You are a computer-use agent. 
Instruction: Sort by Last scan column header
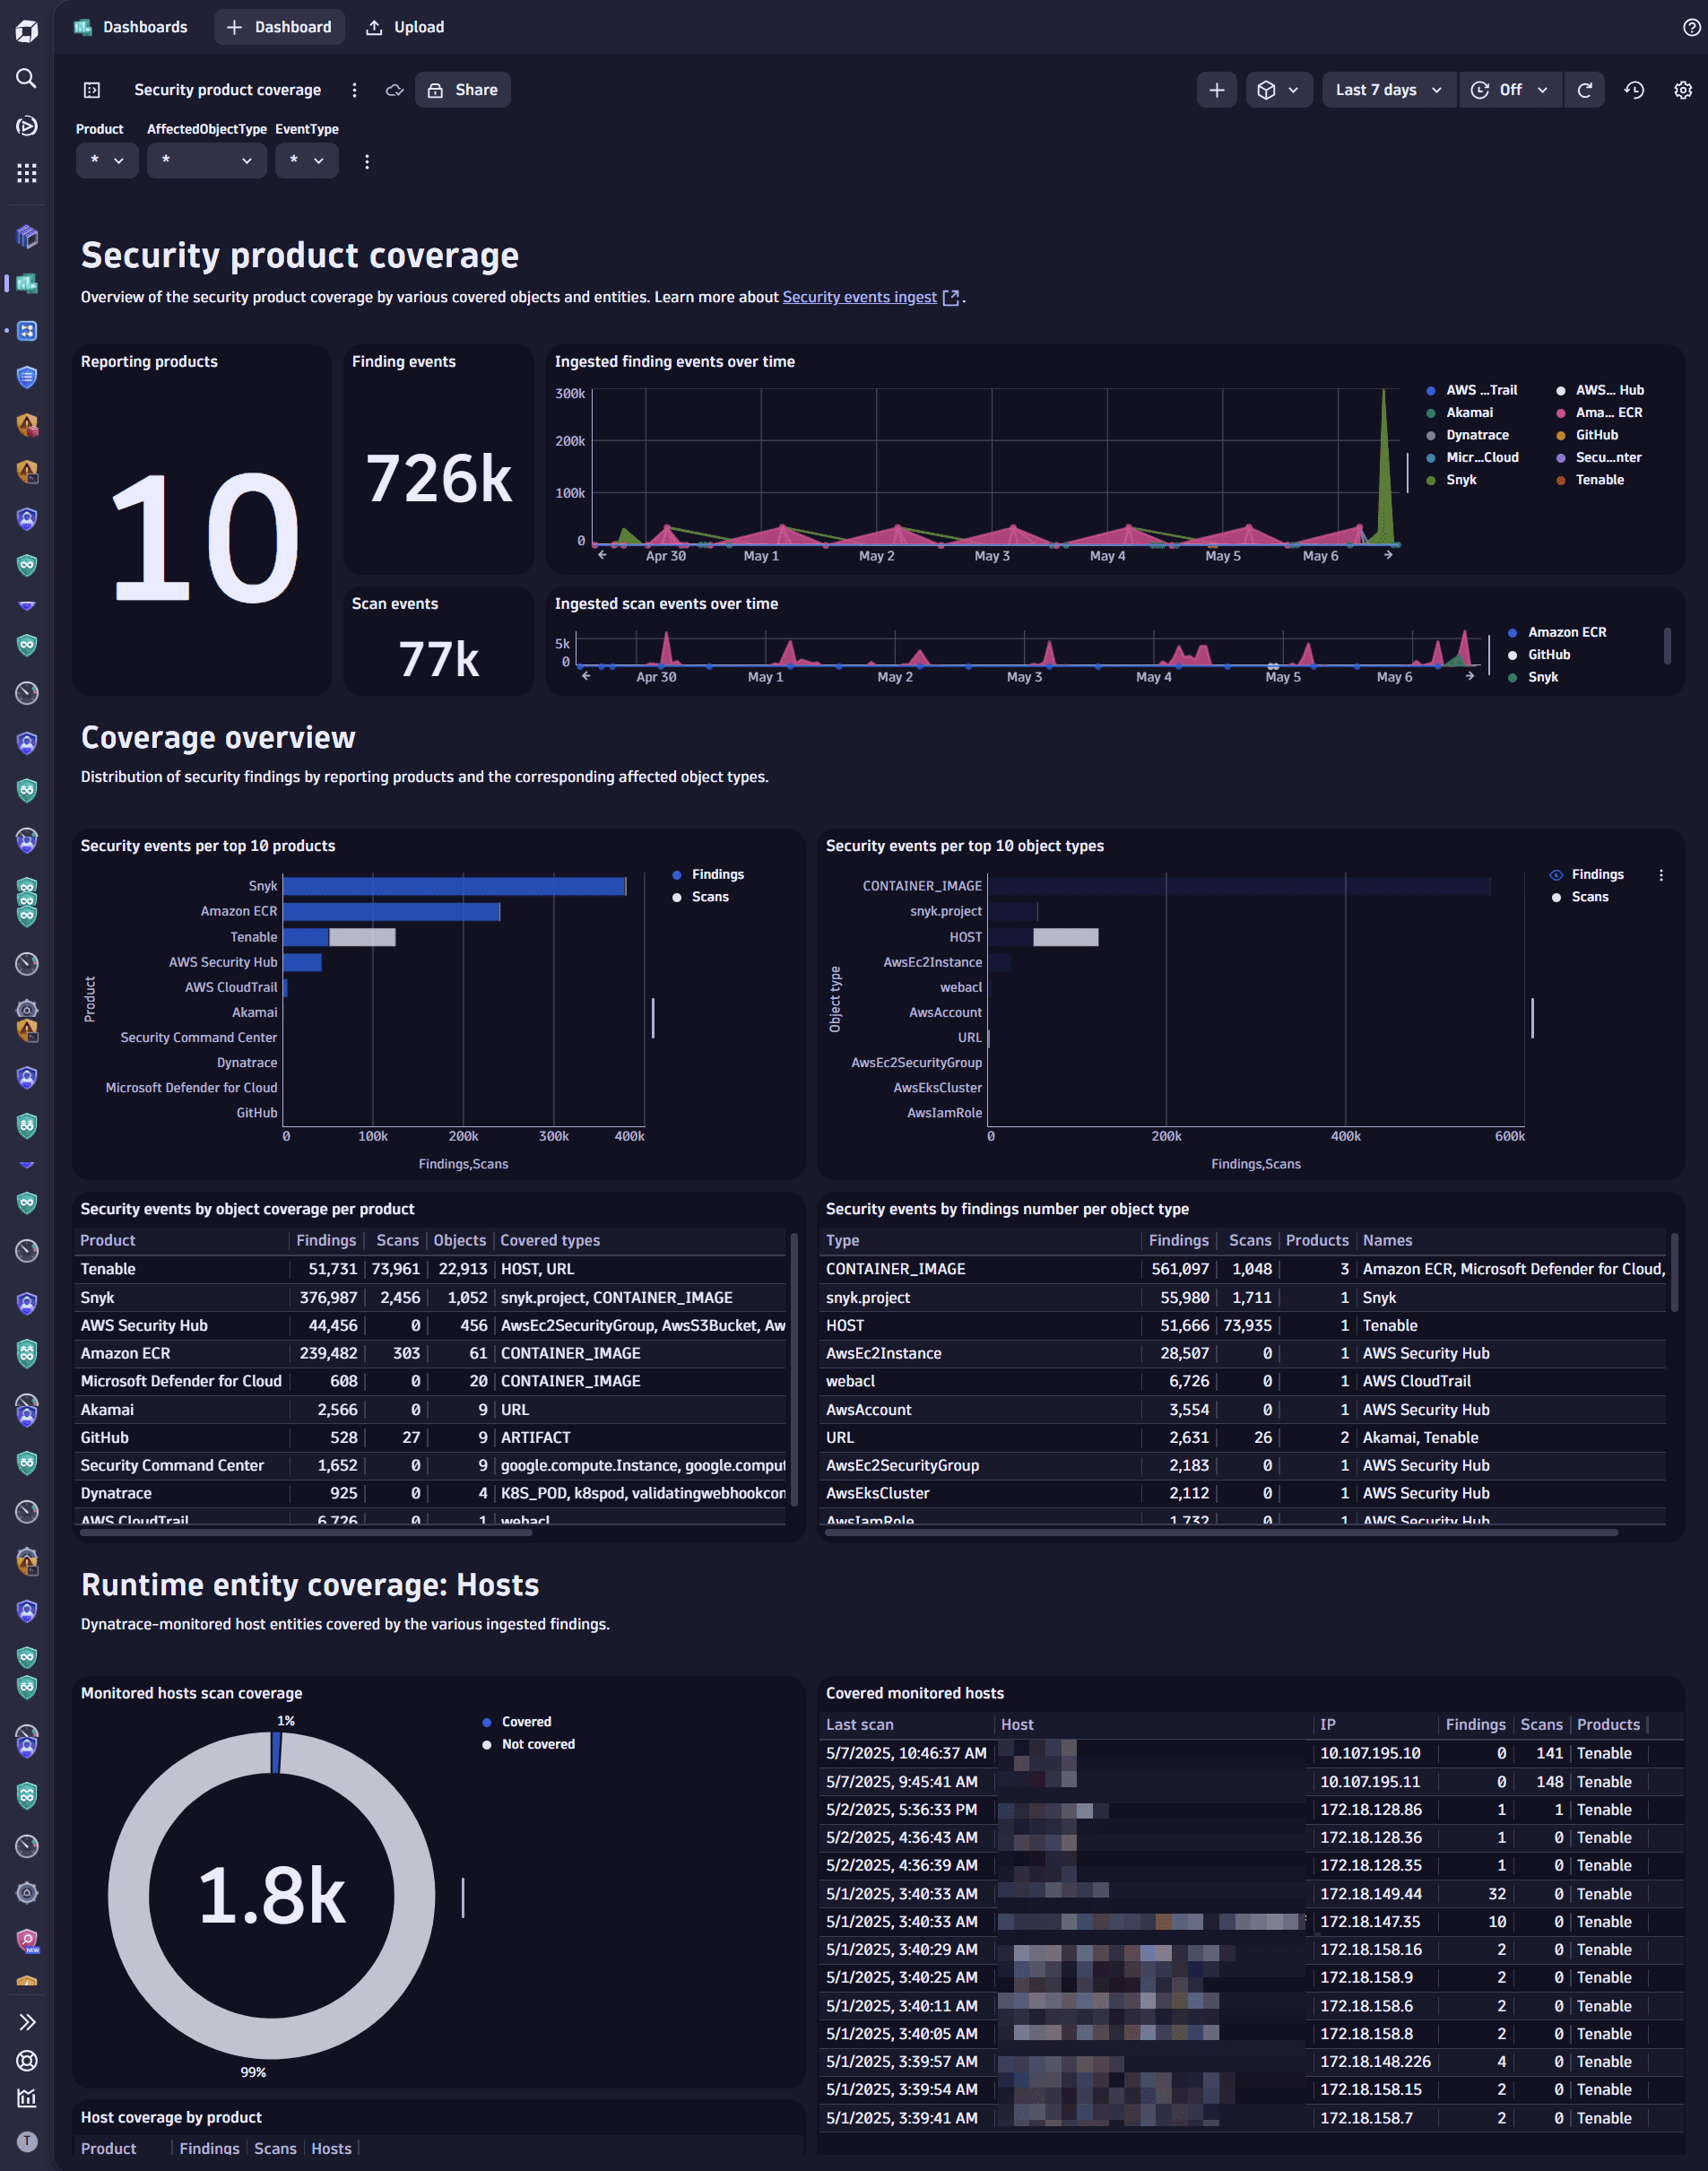coord(860,1725)
